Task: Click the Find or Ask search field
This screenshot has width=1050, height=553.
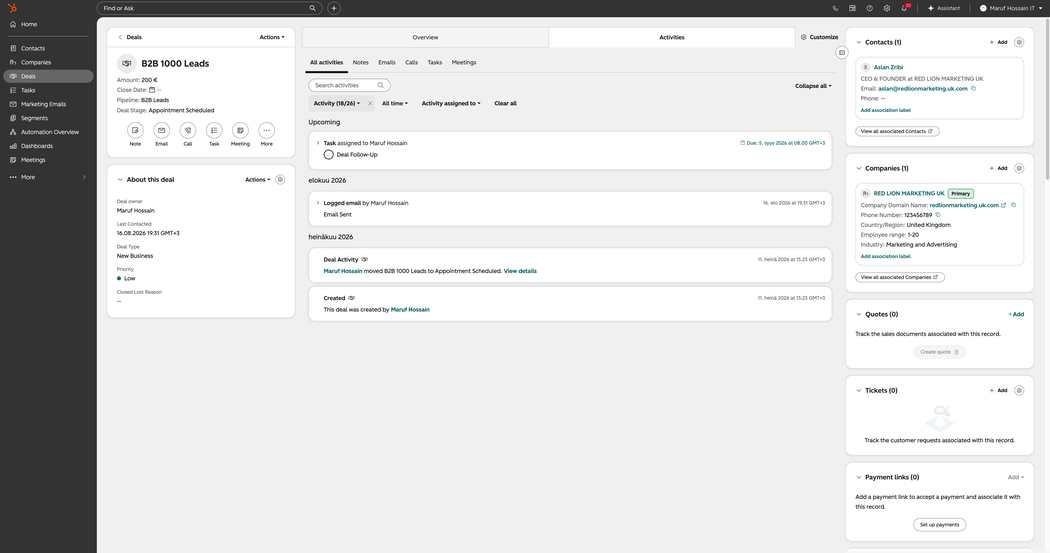Action: click(x=209, y=8)
